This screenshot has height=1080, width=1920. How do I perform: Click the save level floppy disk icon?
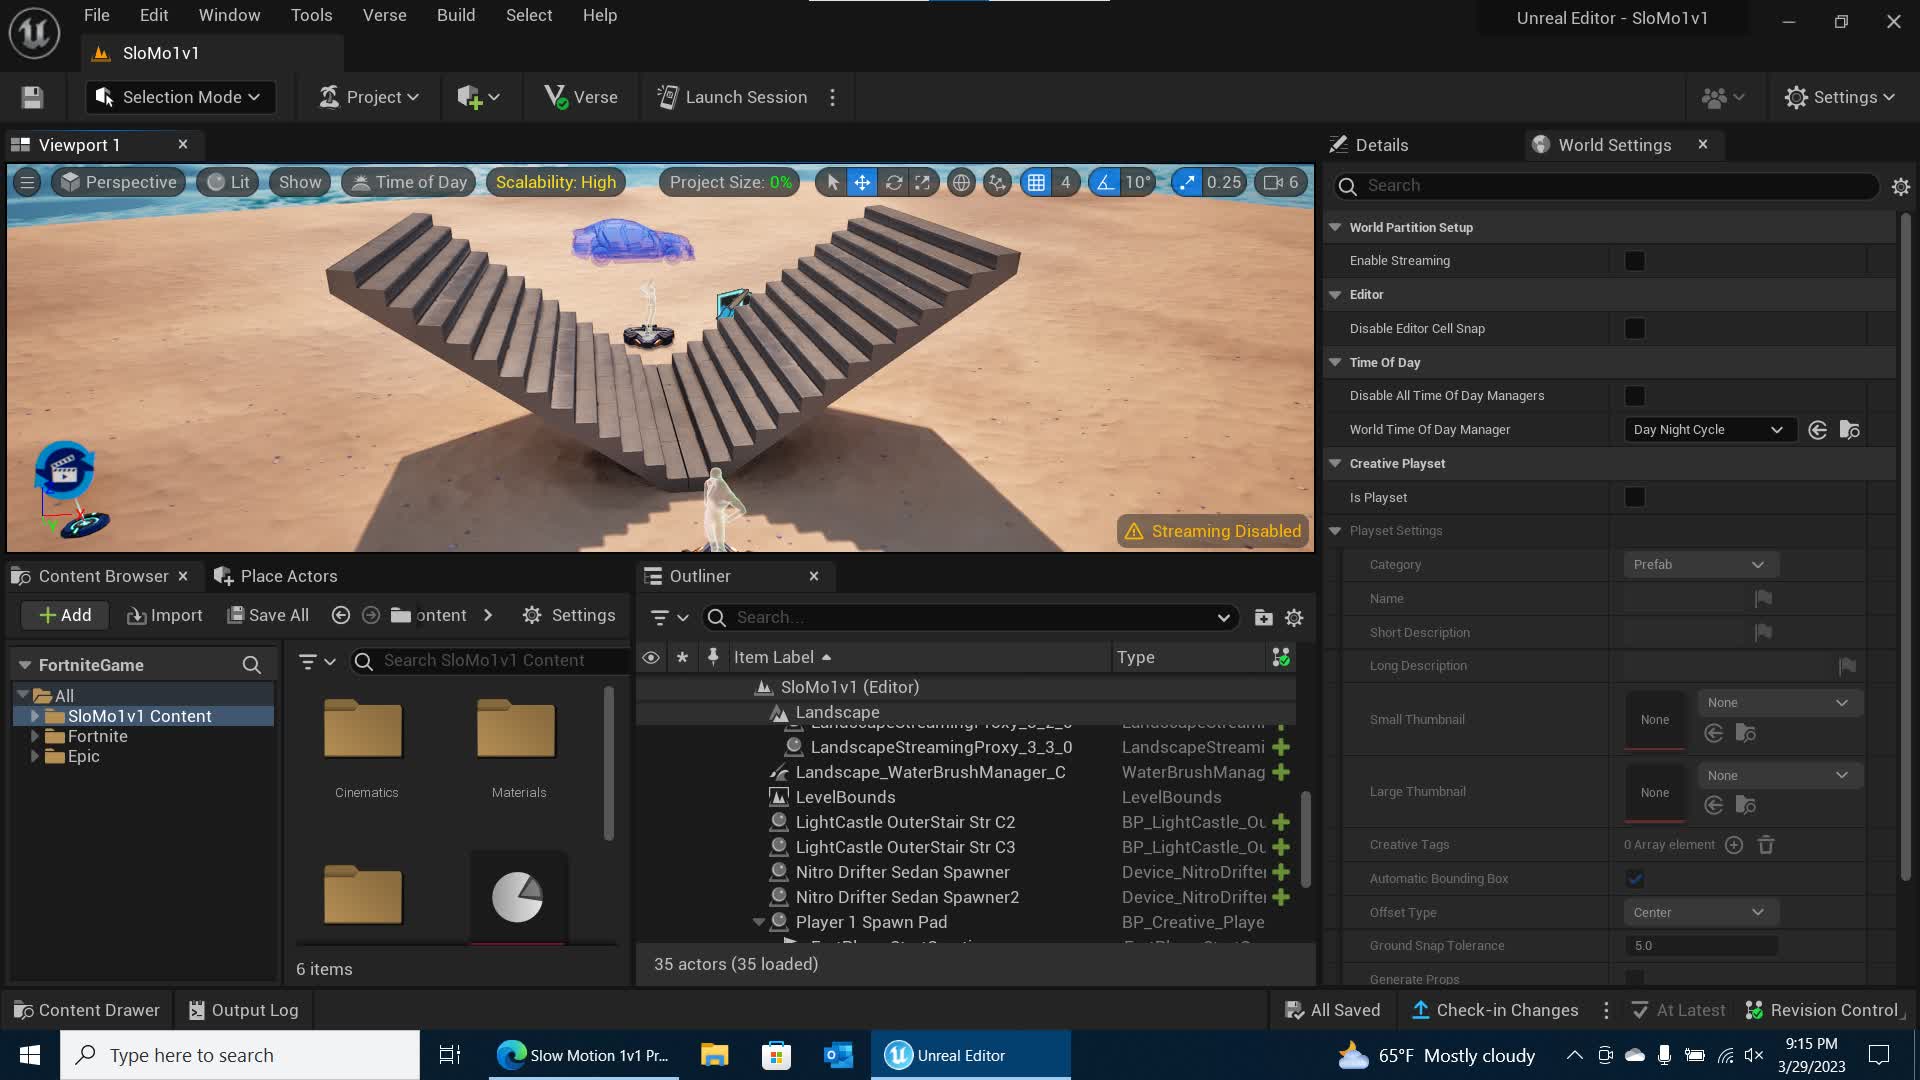point(32,97)
